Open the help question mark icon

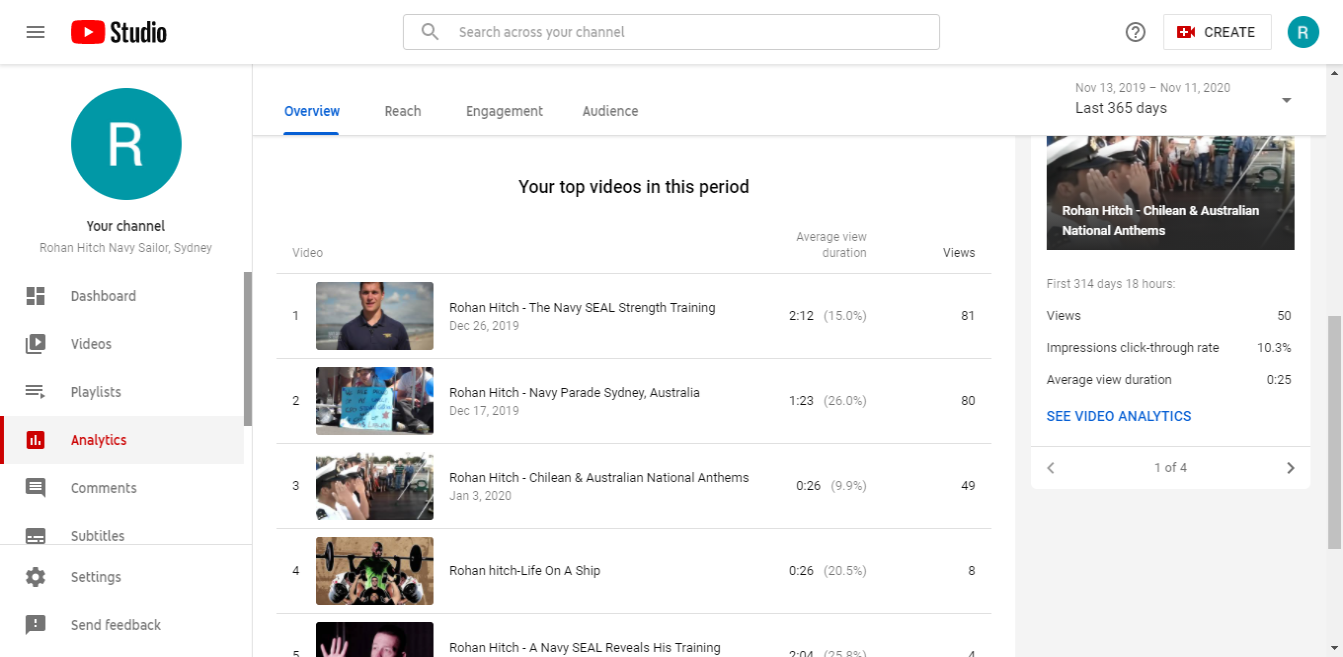[x=1135, y=32]
